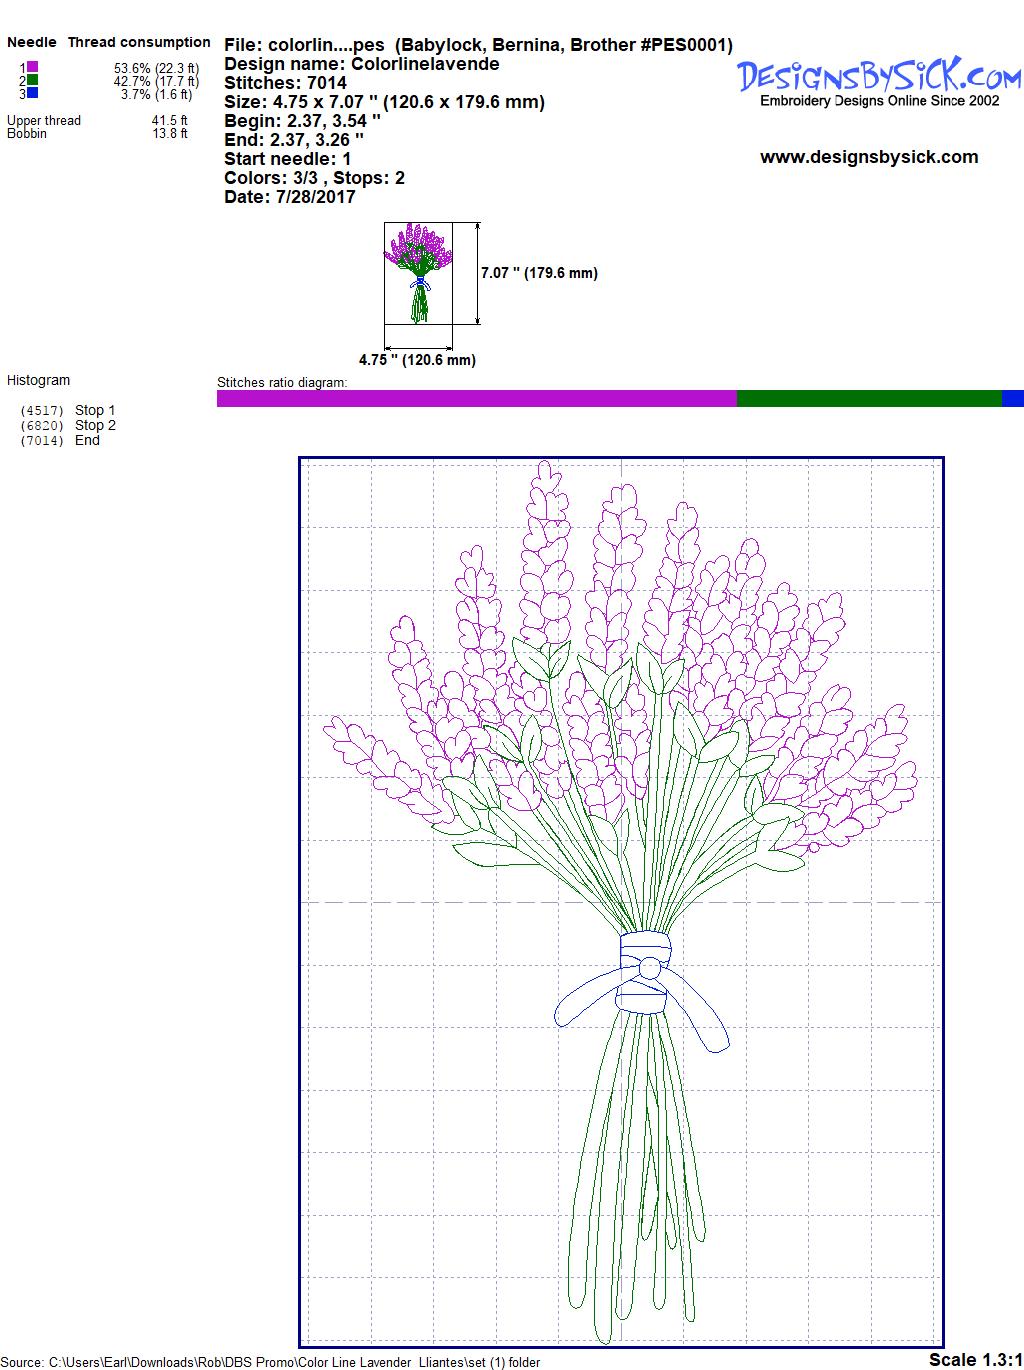This screenshot has width=1024, height=1370.
Task: Click the Stitches: 7014 text line
Action: click(285, 83)
